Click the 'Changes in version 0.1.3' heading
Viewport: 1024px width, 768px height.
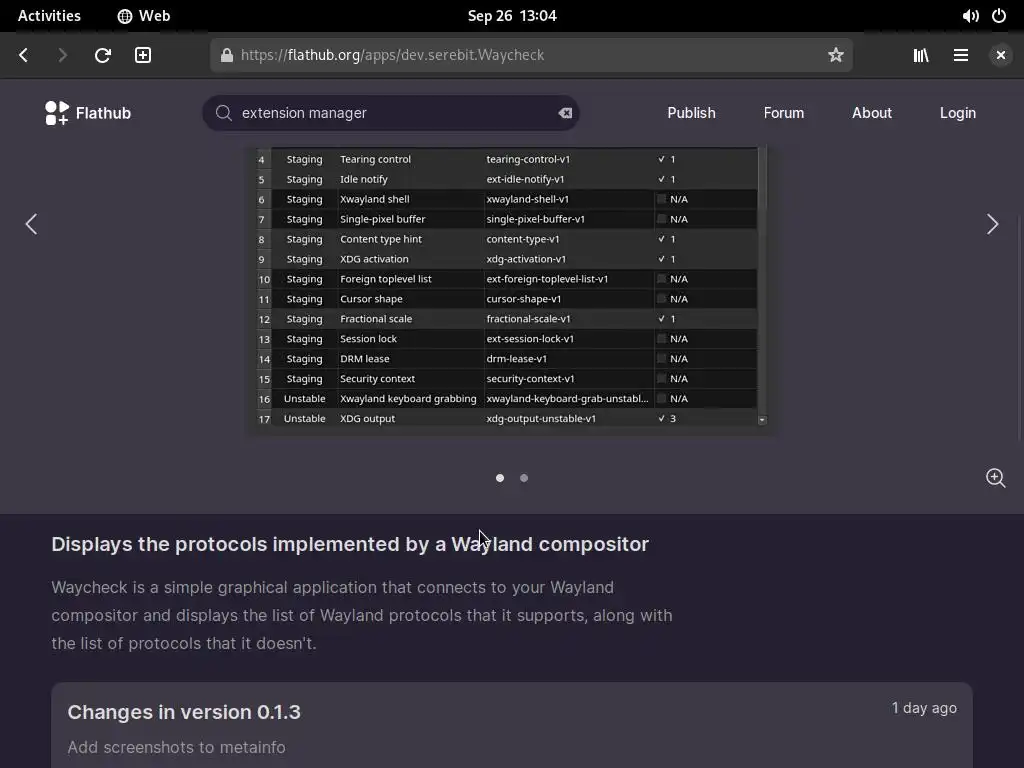pyautogui.click(x=184, y=712)
